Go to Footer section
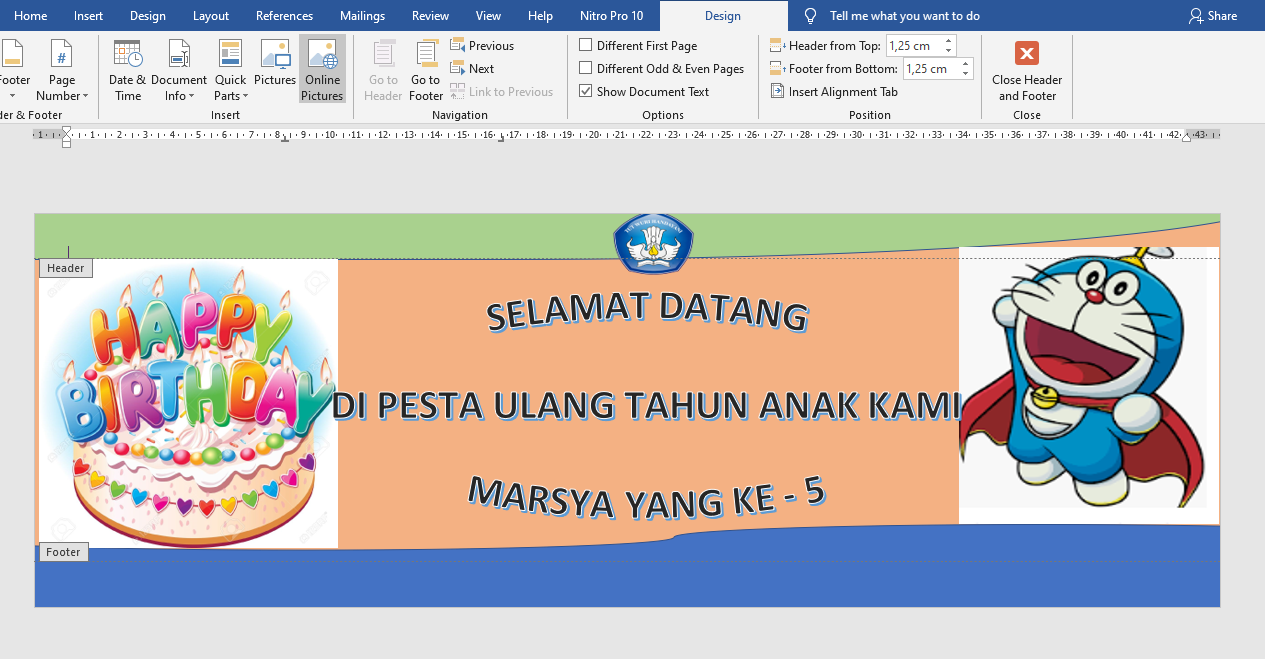1265x659 pixels. click(426, 70)
